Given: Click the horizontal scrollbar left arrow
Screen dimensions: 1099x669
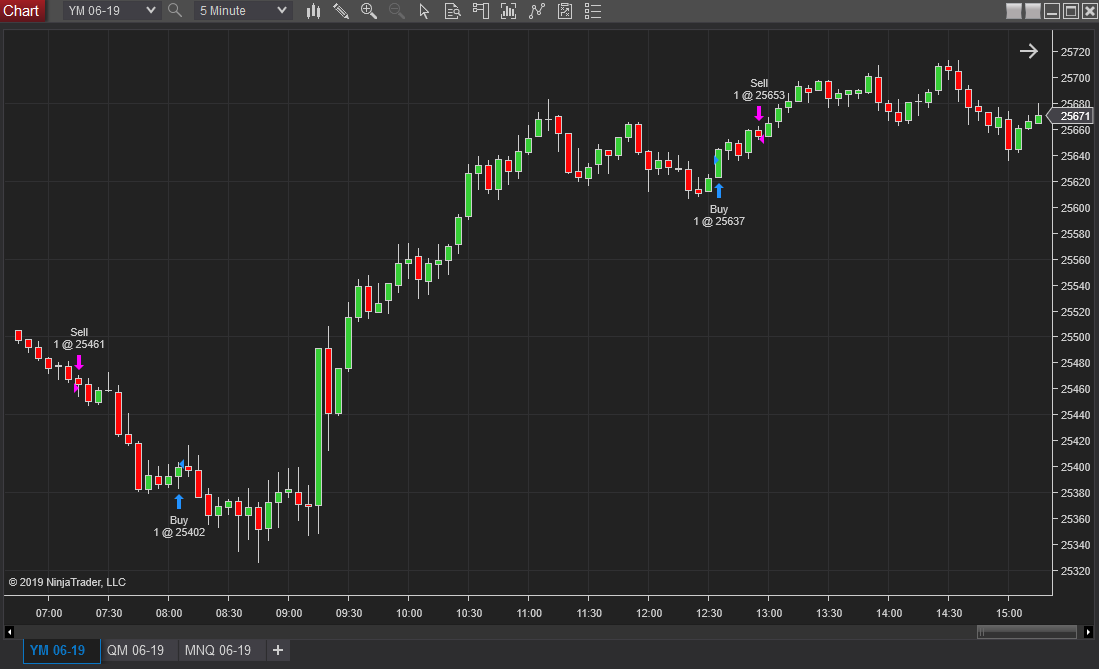Looking at the screenshot, I should tap(9, 632).
